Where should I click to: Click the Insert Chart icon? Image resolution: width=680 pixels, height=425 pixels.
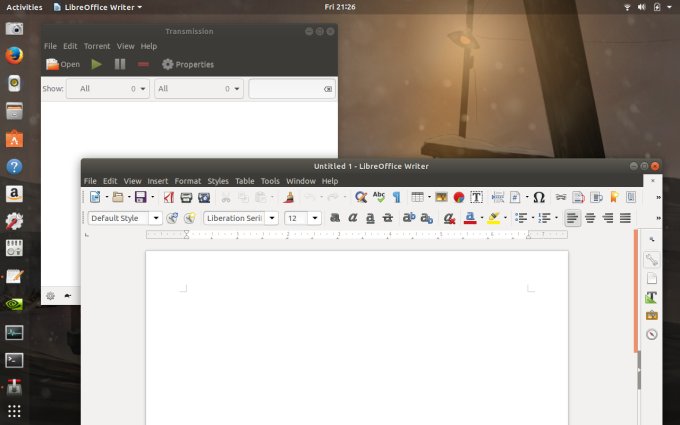(x=459, y=197)
